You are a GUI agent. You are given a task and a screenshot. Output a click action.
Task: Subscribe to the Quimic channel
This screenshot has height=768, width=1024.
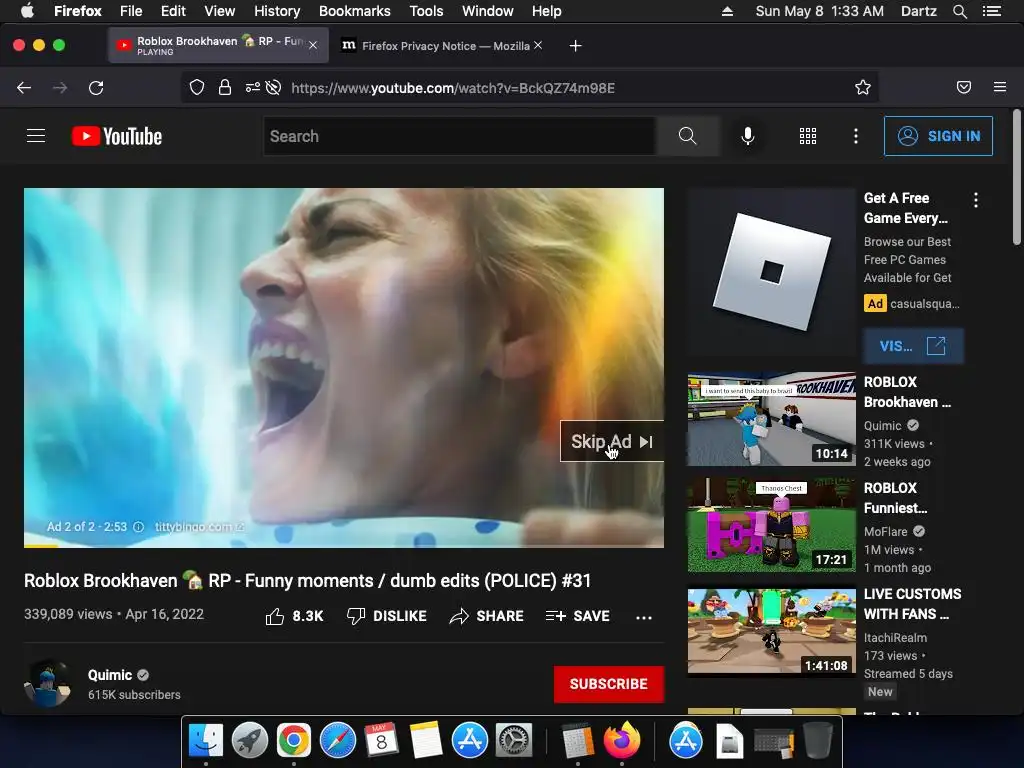coord(609,684)
